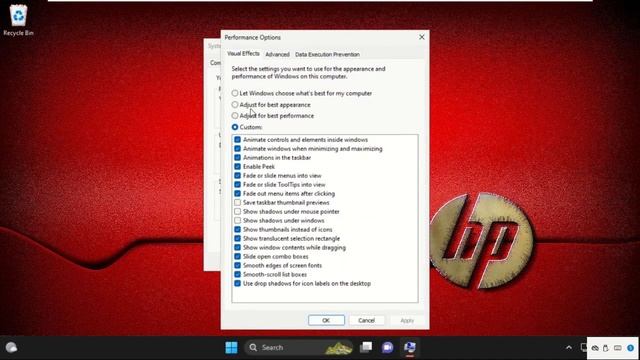
Task: Uncheck Animate controls and elements inside windows
Action: 238,140
